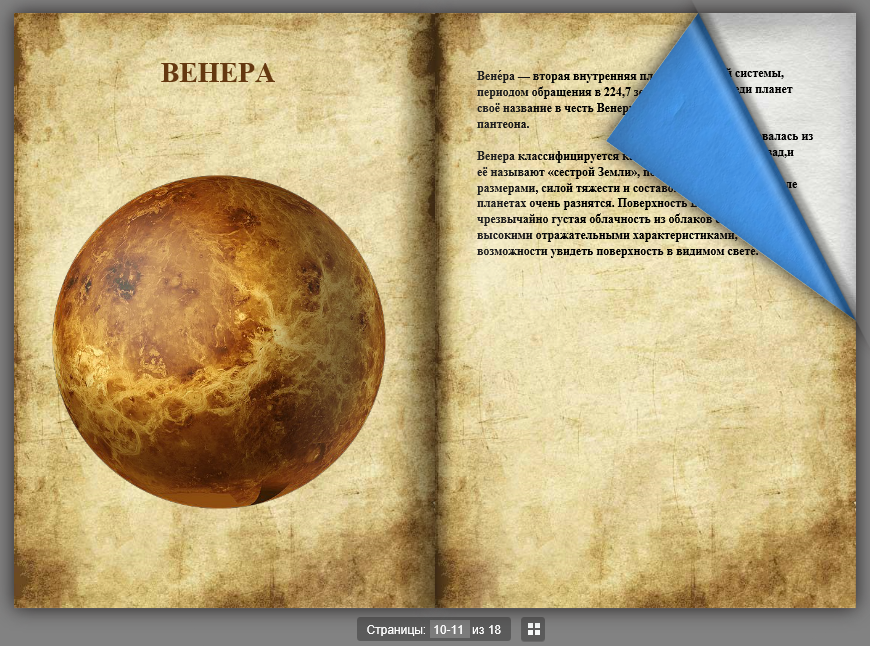Click the Venus planet image
The height and width of the screenshot is (646, 870).
pyautogui.click(x=219, y=341)
